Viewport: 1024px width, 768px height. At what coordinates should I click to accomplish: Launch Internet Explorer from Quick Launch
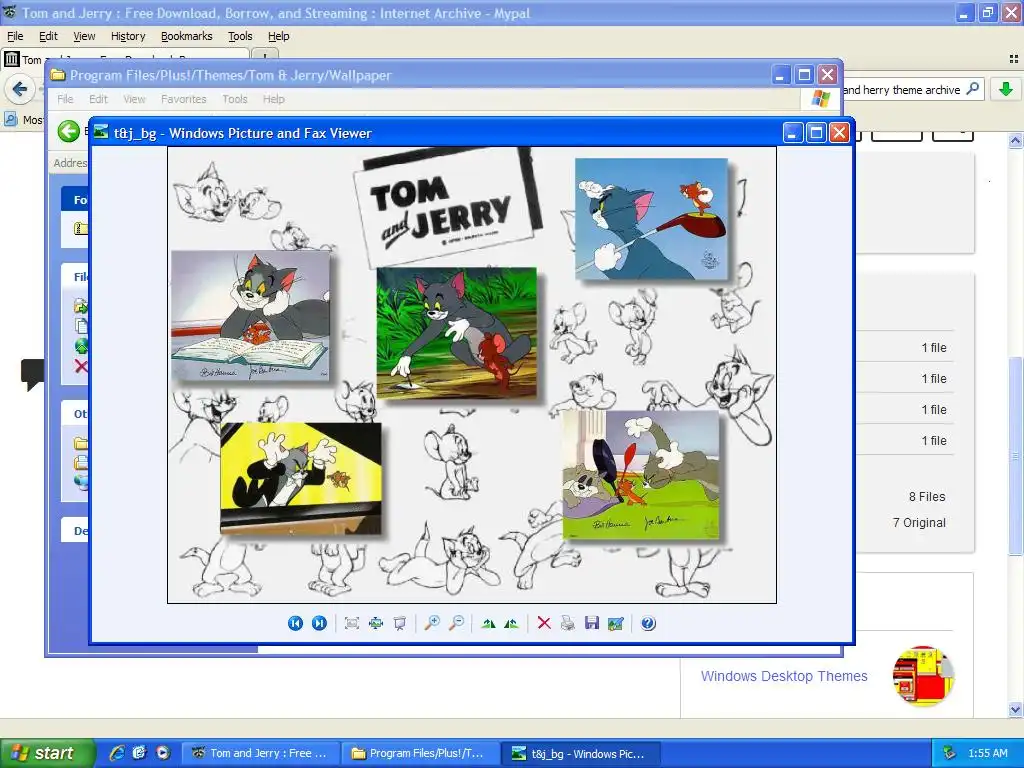point(117,753)
